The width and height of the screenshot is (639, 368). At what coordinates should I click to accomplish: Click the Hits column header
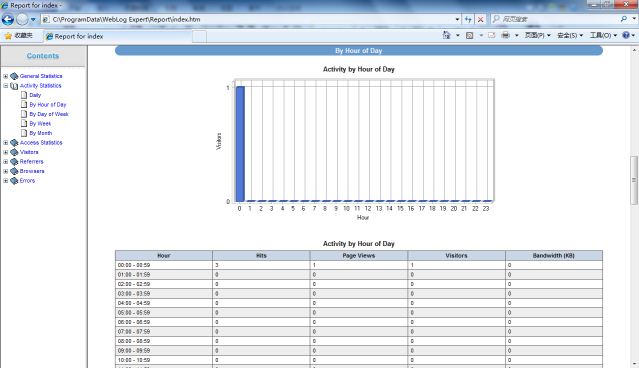tap(261, 256)
